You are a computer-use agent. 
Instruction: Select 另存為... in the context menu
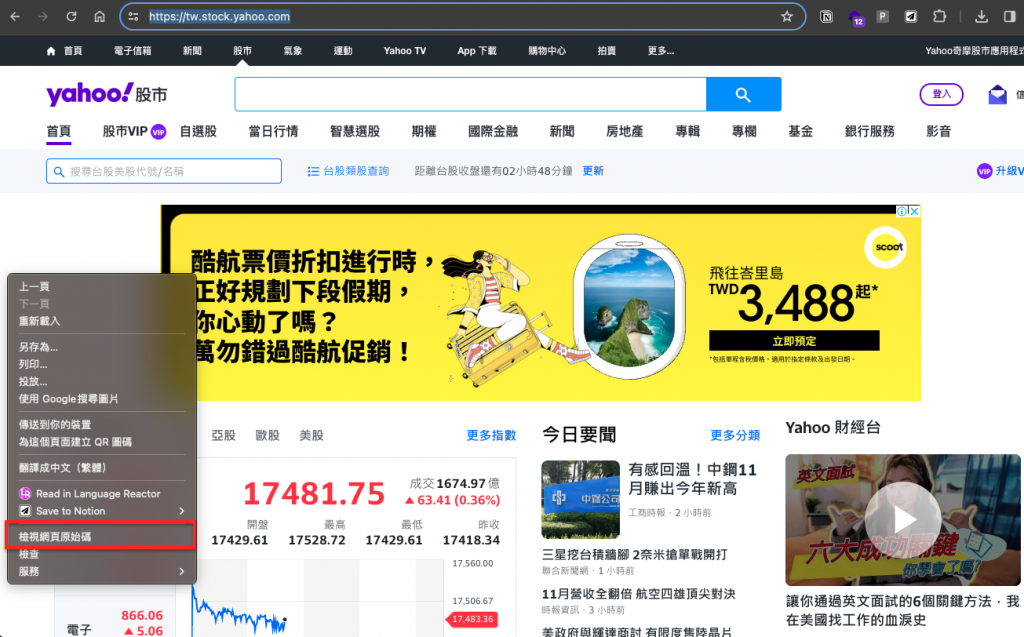point(101,347)
